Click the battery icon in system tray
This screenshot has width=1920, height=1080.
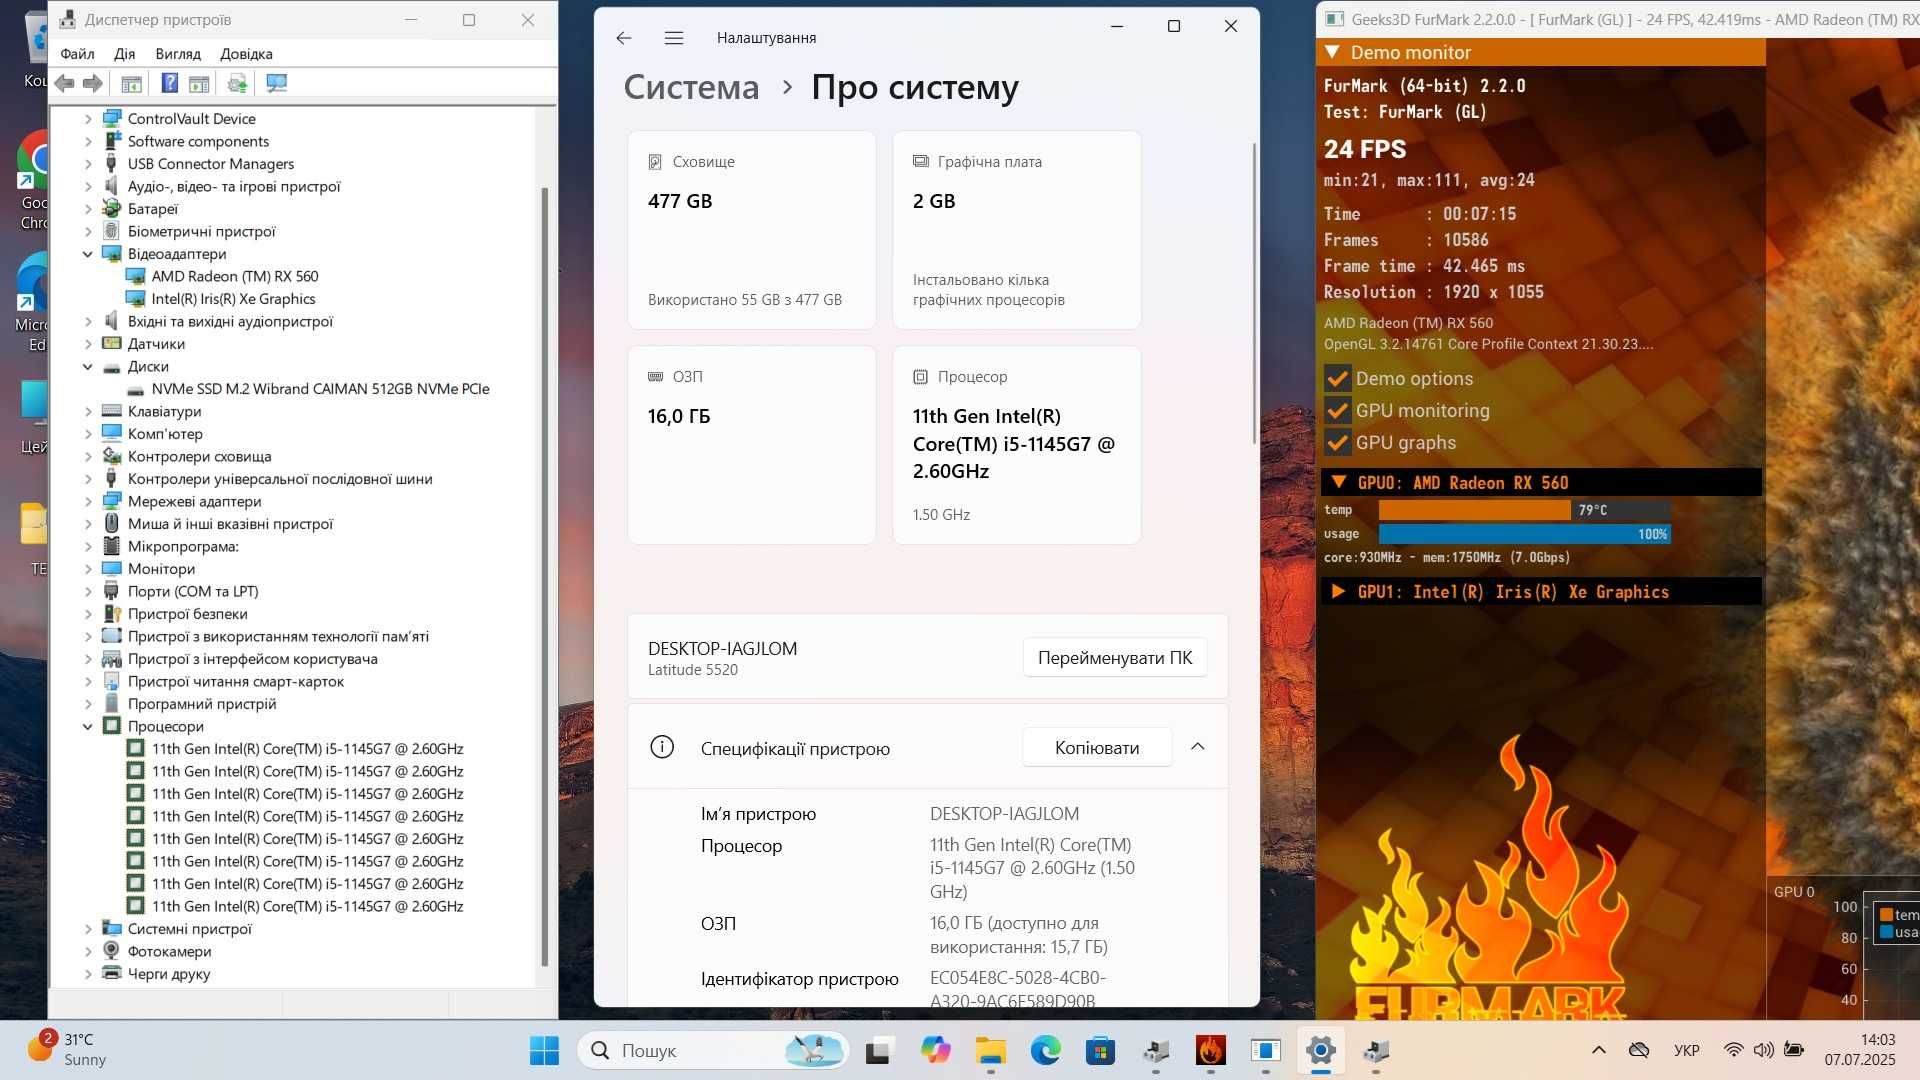pyautogui.click(x=1794, y=1050)
